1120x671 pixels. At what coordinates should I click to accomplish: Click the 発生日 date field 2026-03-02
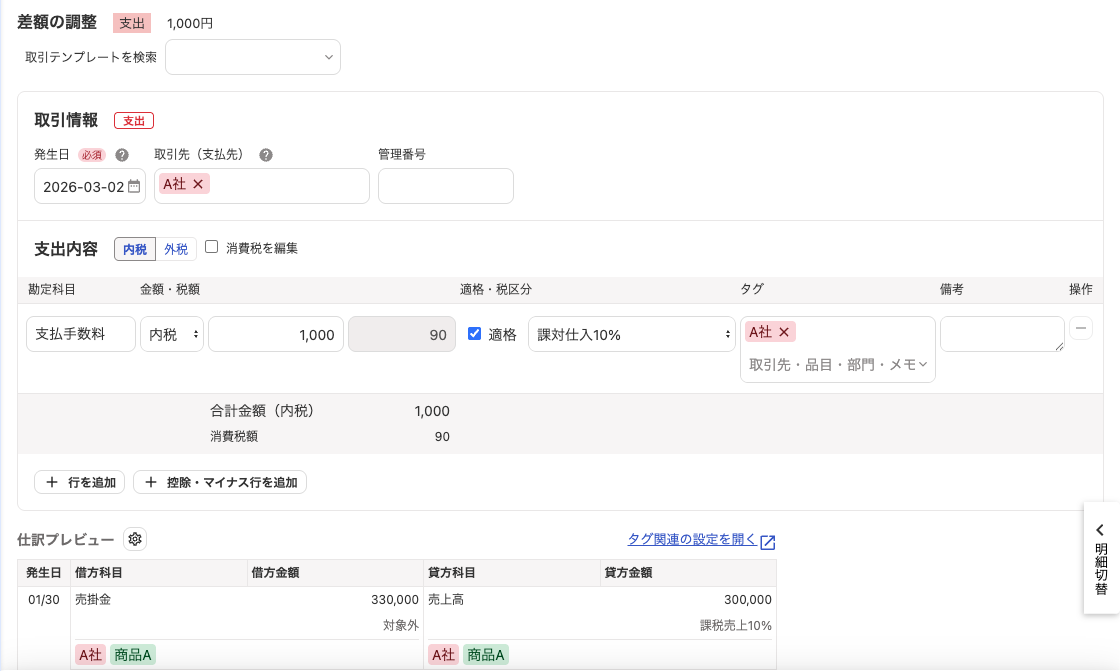pyautogui.click(x=90, y=187)
